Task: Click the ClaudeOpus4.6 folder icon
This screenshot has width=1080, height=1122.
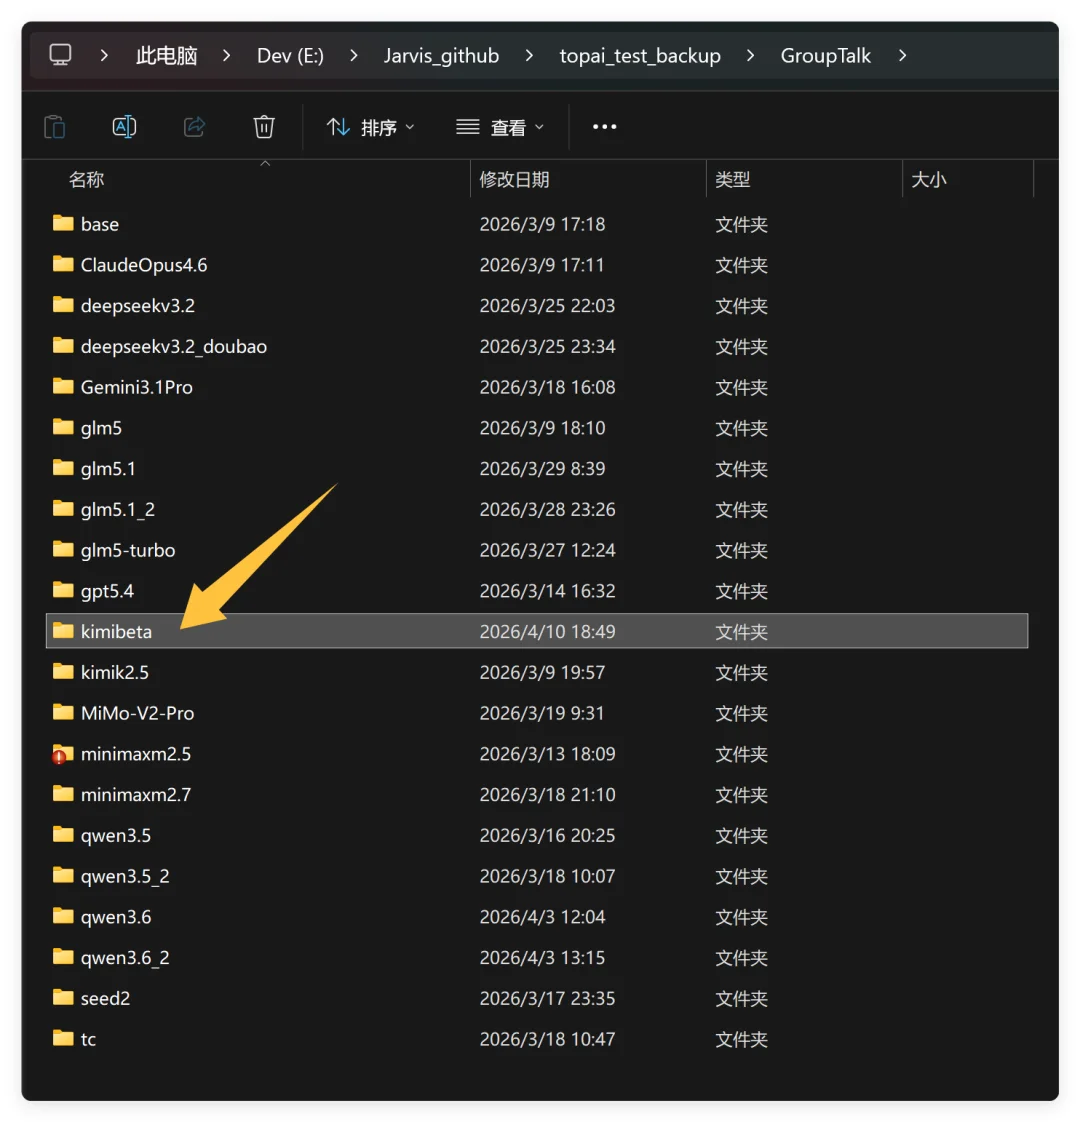Action: pos(63,265)
